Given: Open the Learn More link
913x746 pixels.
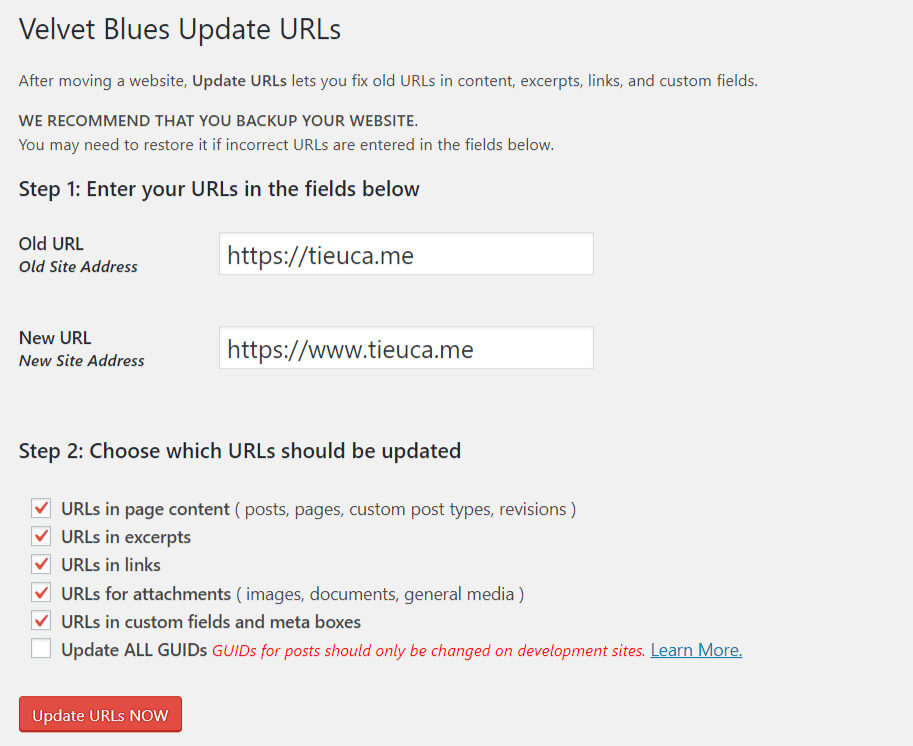Looking at the screenshot, I should pyautogui.click(x=696, y=650).
